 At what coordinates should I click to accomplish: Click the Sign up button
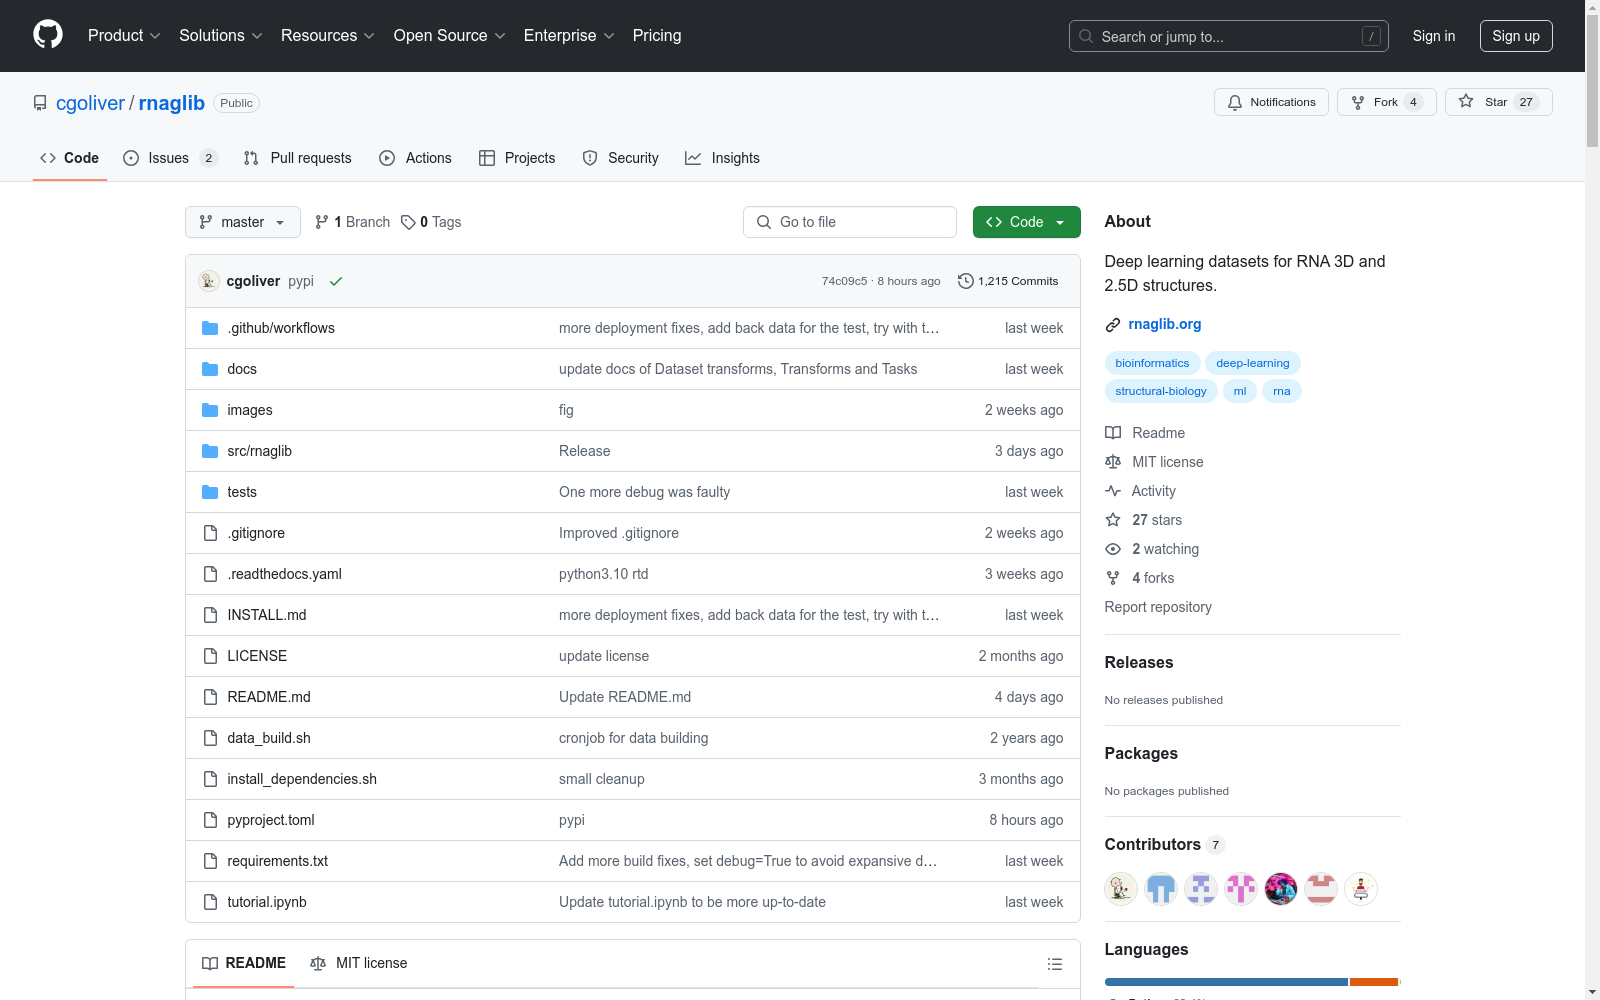[1516, 36]
